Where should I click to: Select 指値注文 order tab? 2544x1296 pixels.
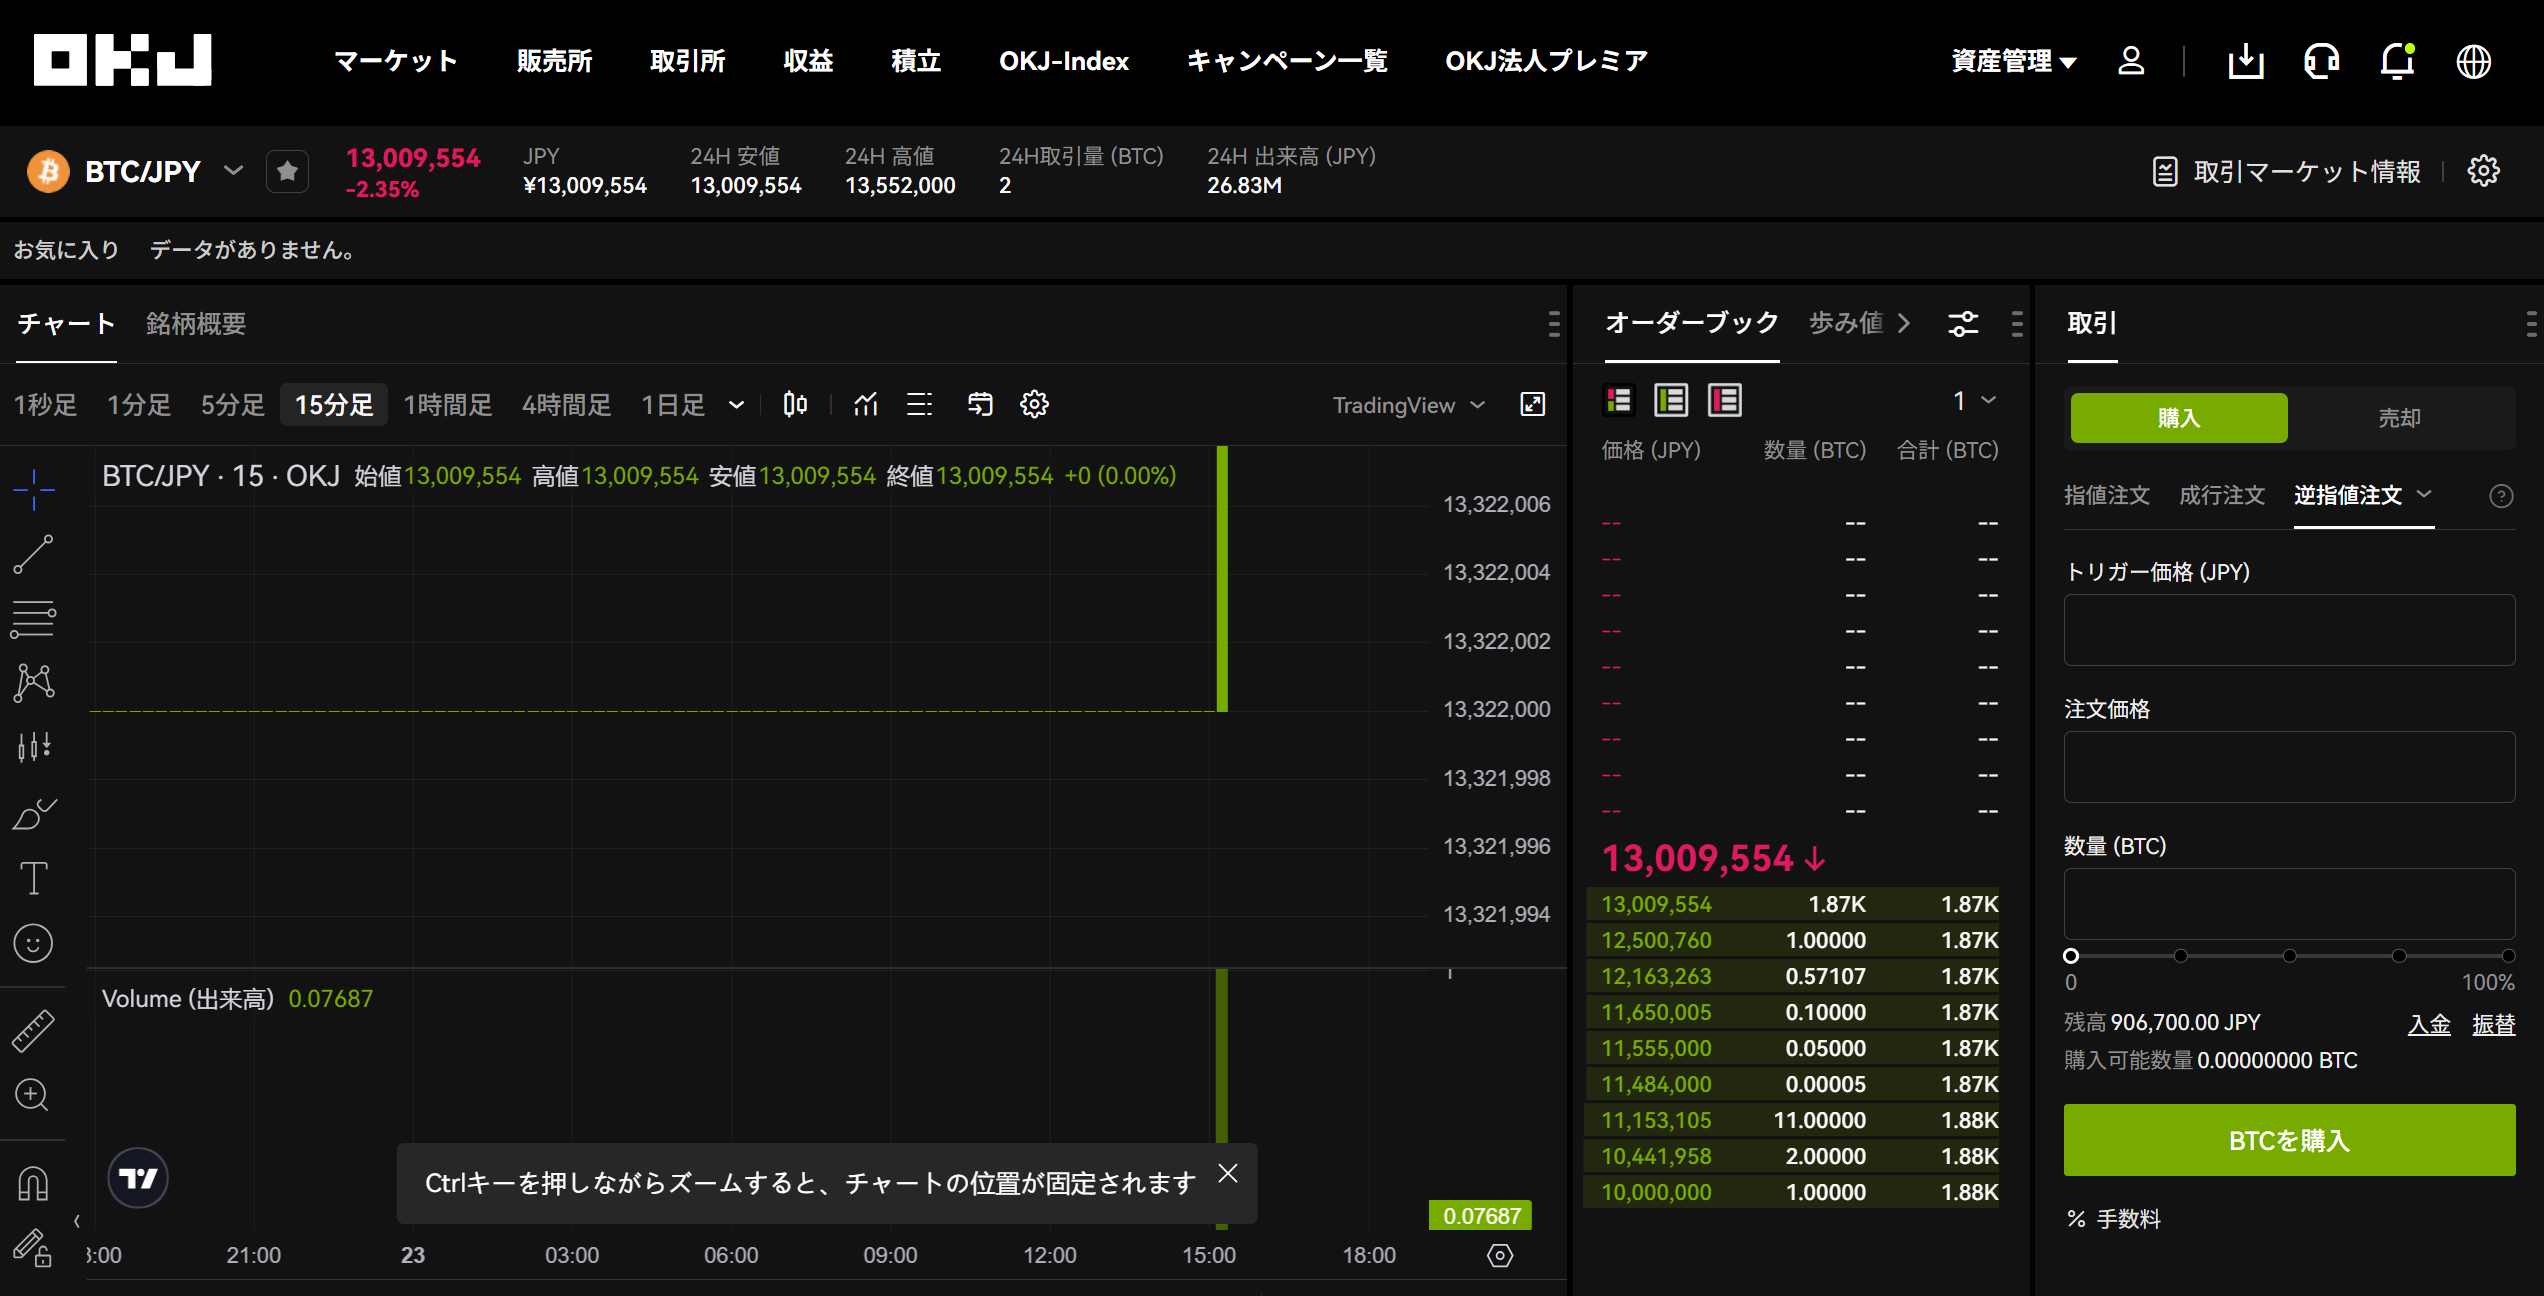[x=2107, y=495]
